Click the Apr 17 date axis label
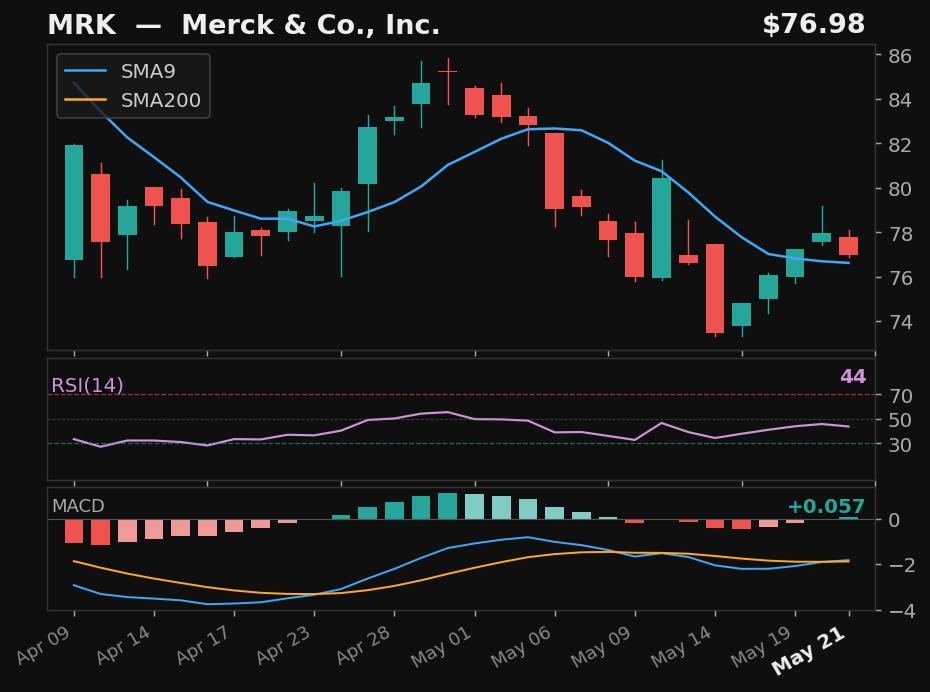 tap(205, 645)
